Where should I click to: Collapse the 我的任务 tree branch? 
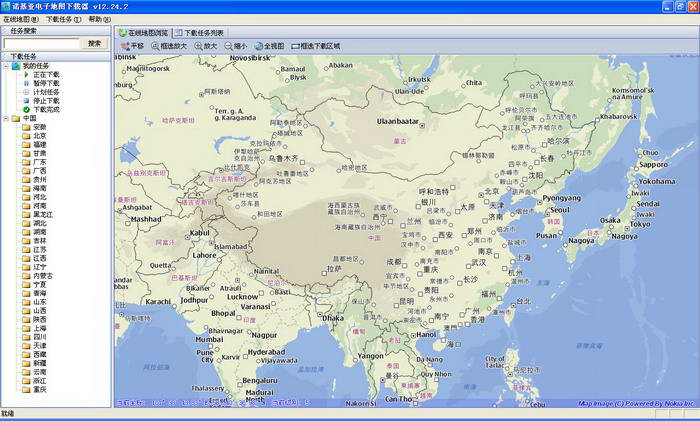(6, 66)
